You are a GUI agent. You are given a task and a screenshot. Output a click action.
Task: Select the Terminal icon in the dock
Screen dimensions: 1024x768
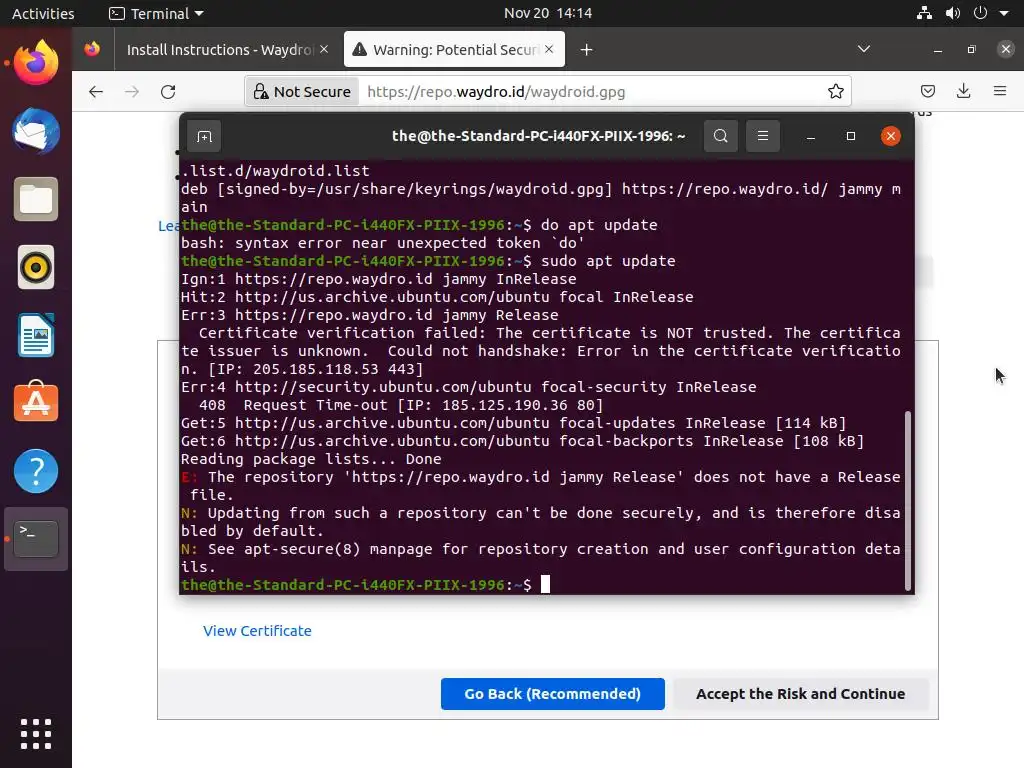point(36,539)
